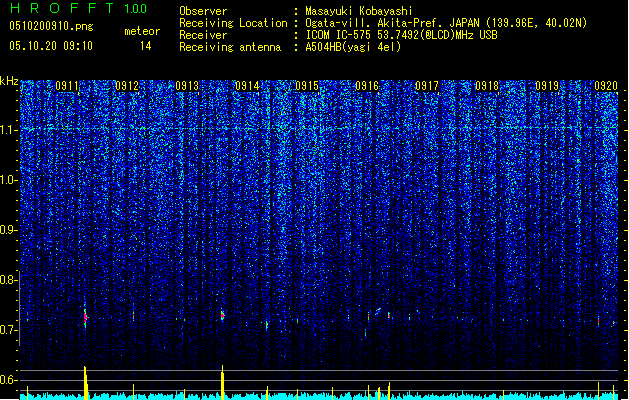629x400 pixels.
Task: Click the Observer label
Action: click(x=203, y=11)
